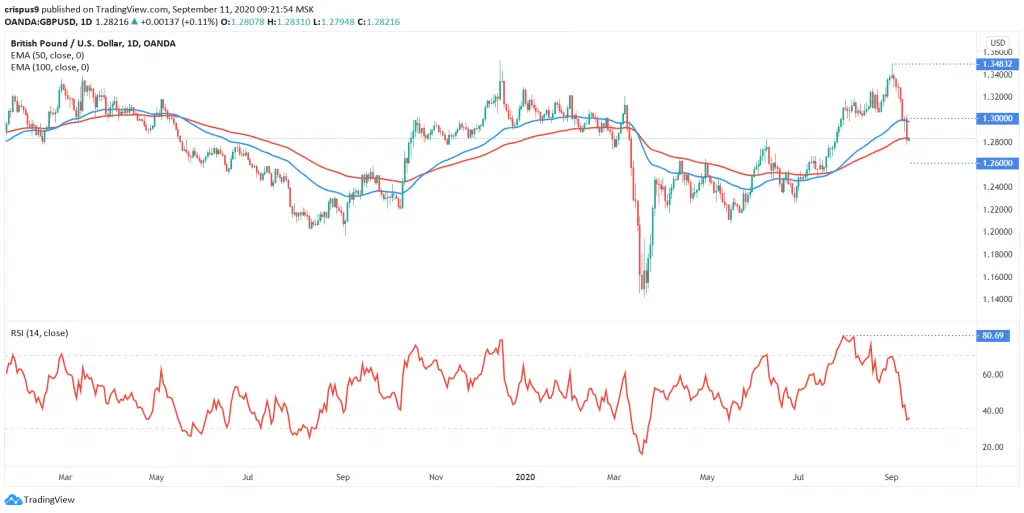Click the C:1.28216 close value in header

coord(377,22)
